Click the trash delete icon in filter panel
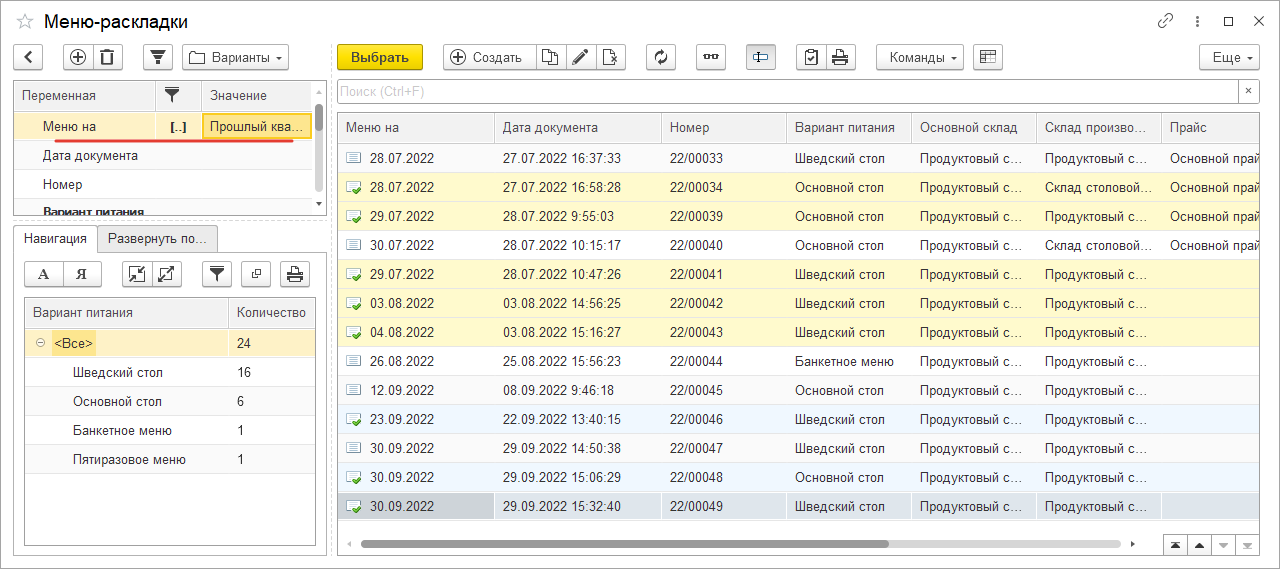Viewport: 1280px width, 569px height. tap(108, 57)
